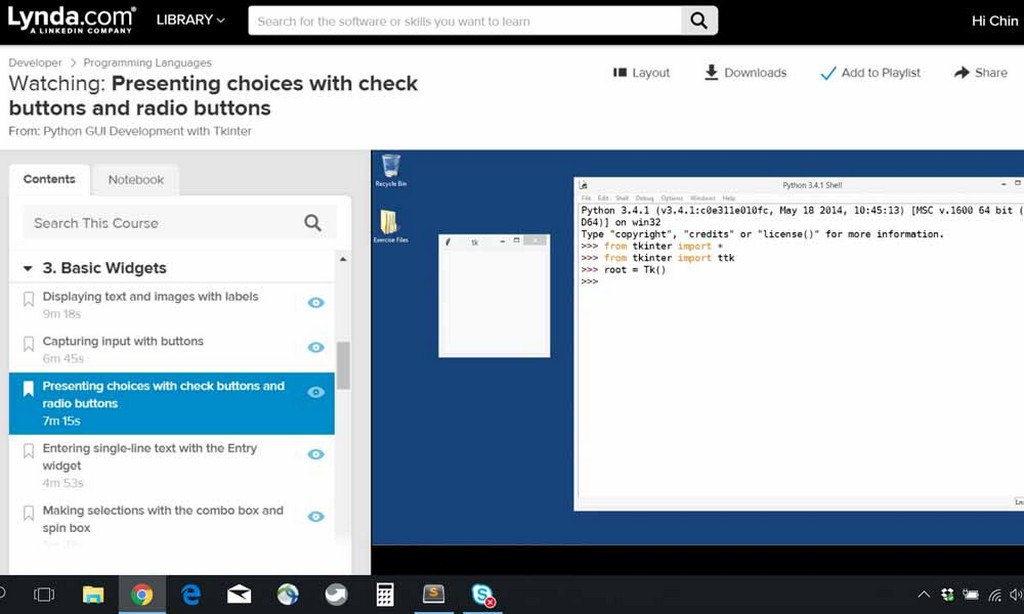Click the Lynda.com logo
Screen dimensions: 1024x614
pos(71,20)
